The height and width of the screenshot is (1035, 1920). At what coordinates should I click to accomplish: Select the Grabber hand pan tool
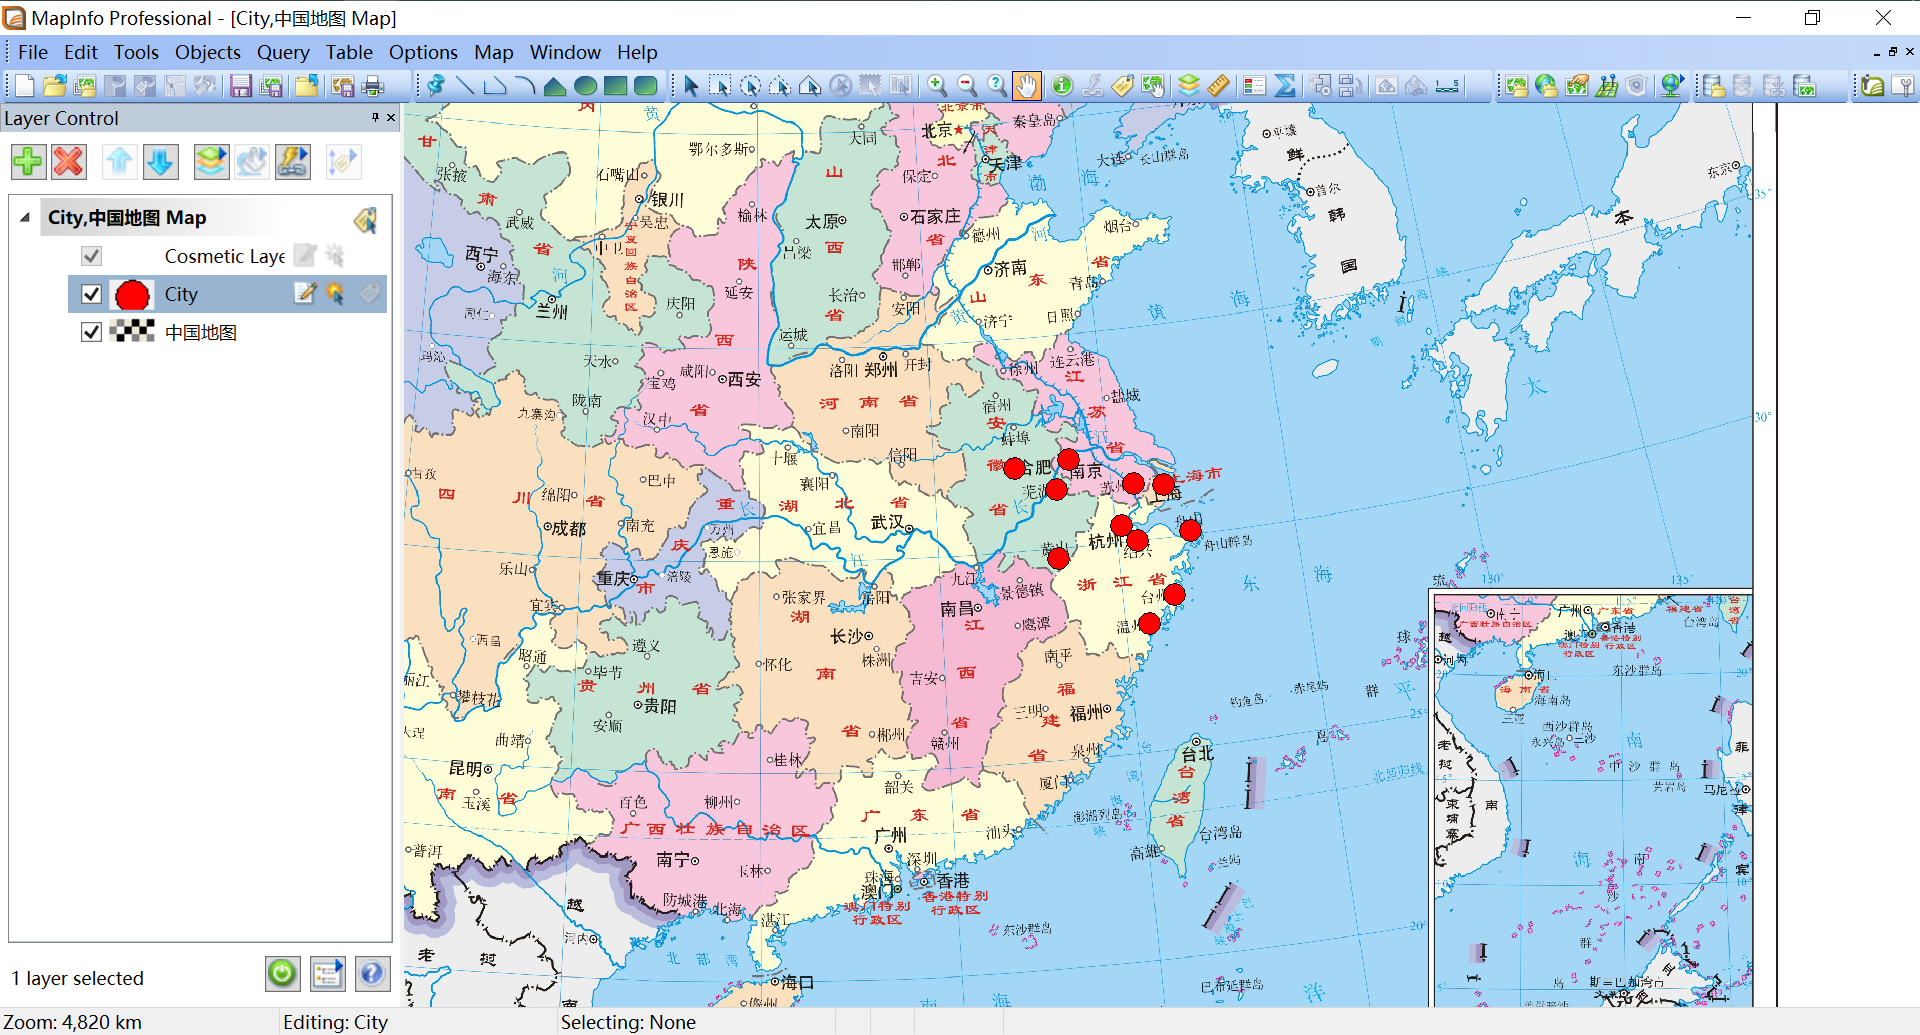1027,86
